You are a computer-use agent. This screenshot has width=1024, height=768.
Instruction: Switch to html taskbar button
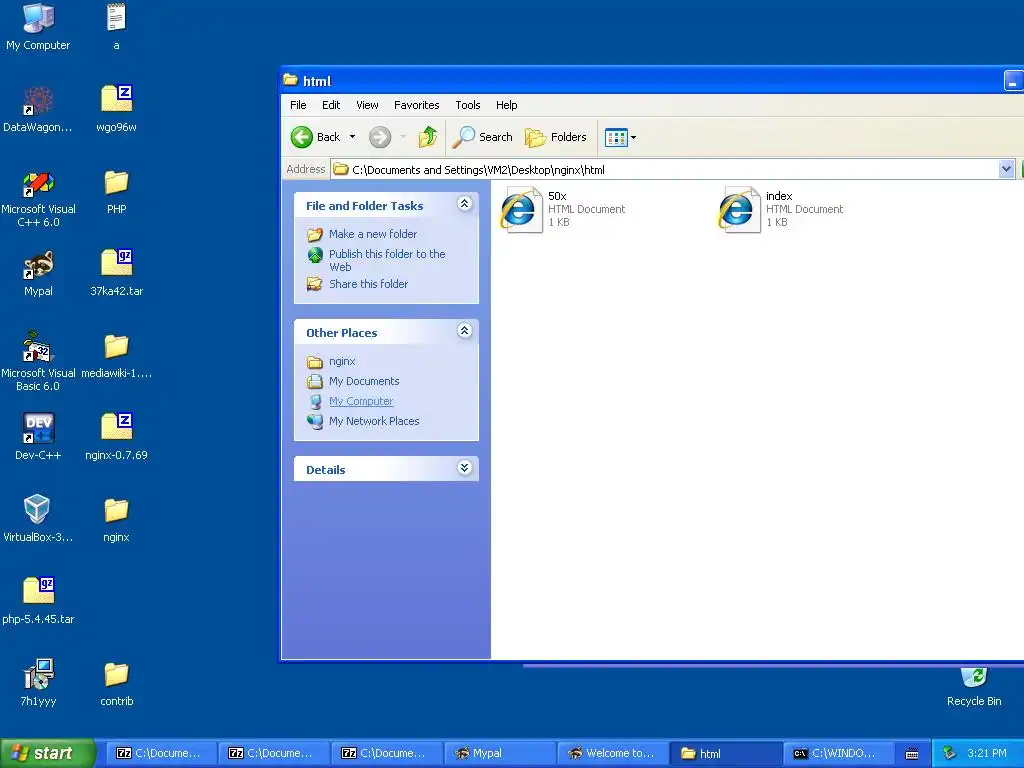[x=724, y=753]
